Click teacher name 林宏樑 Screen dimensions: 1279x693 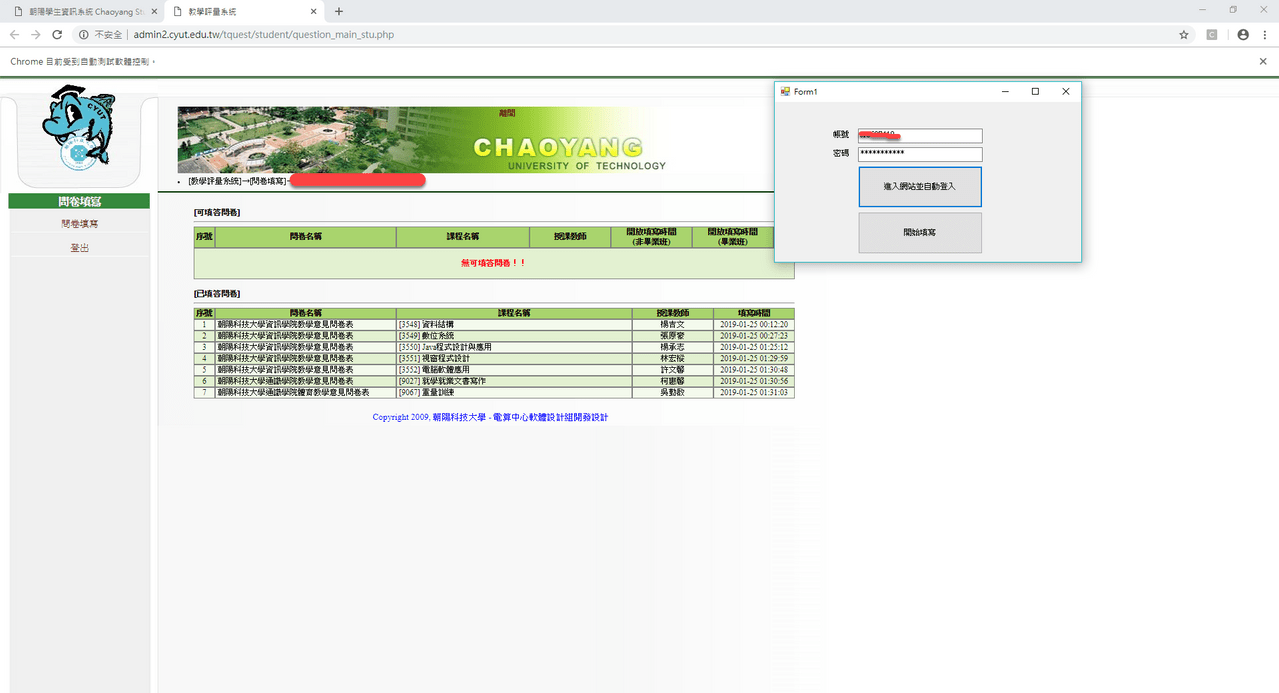(672, 358)
